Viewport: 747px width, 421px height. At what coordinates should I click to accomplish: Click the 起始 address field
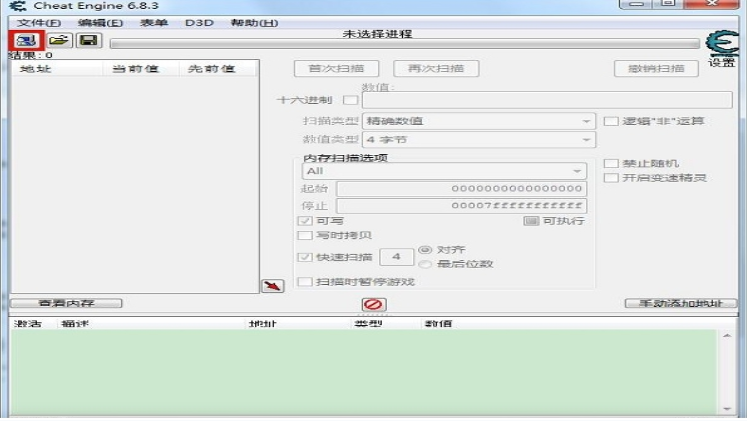click(x=461, y=189)
